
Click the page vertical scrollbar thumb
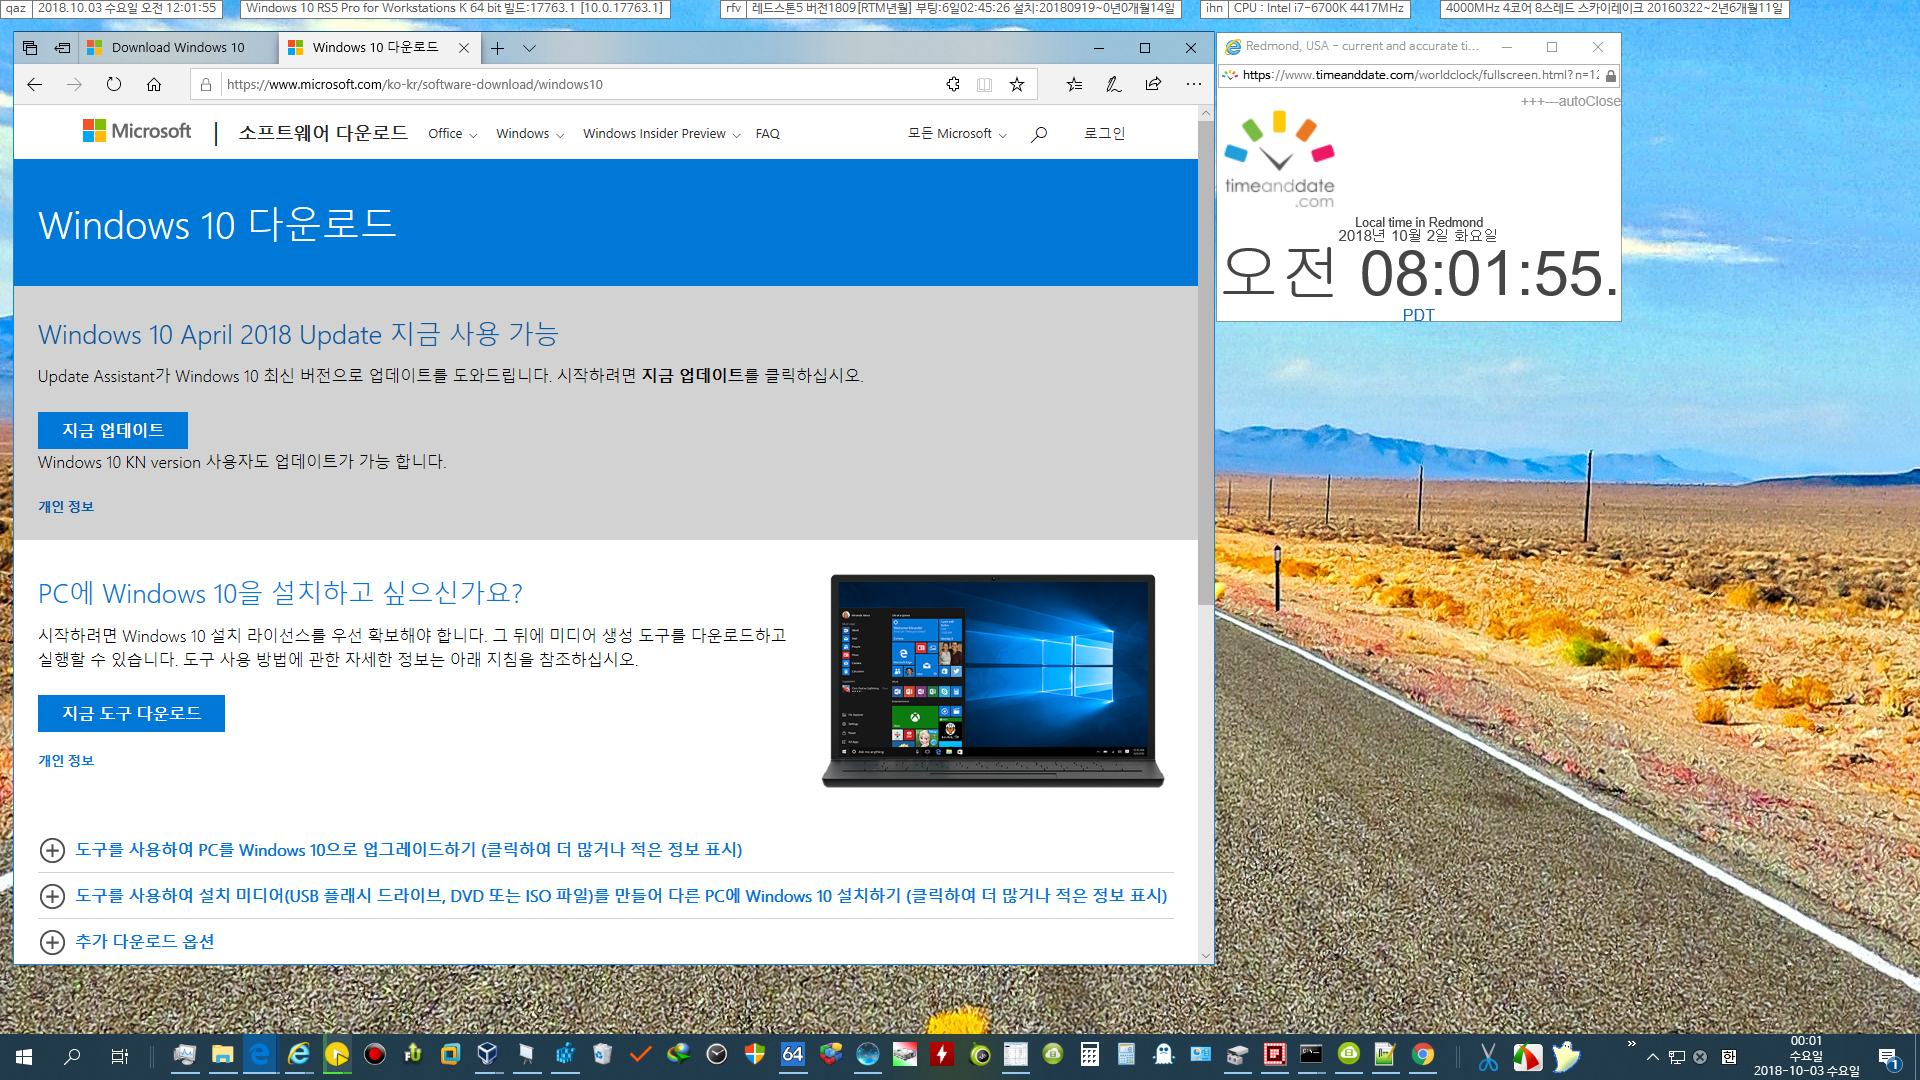tap(1205, 364)
